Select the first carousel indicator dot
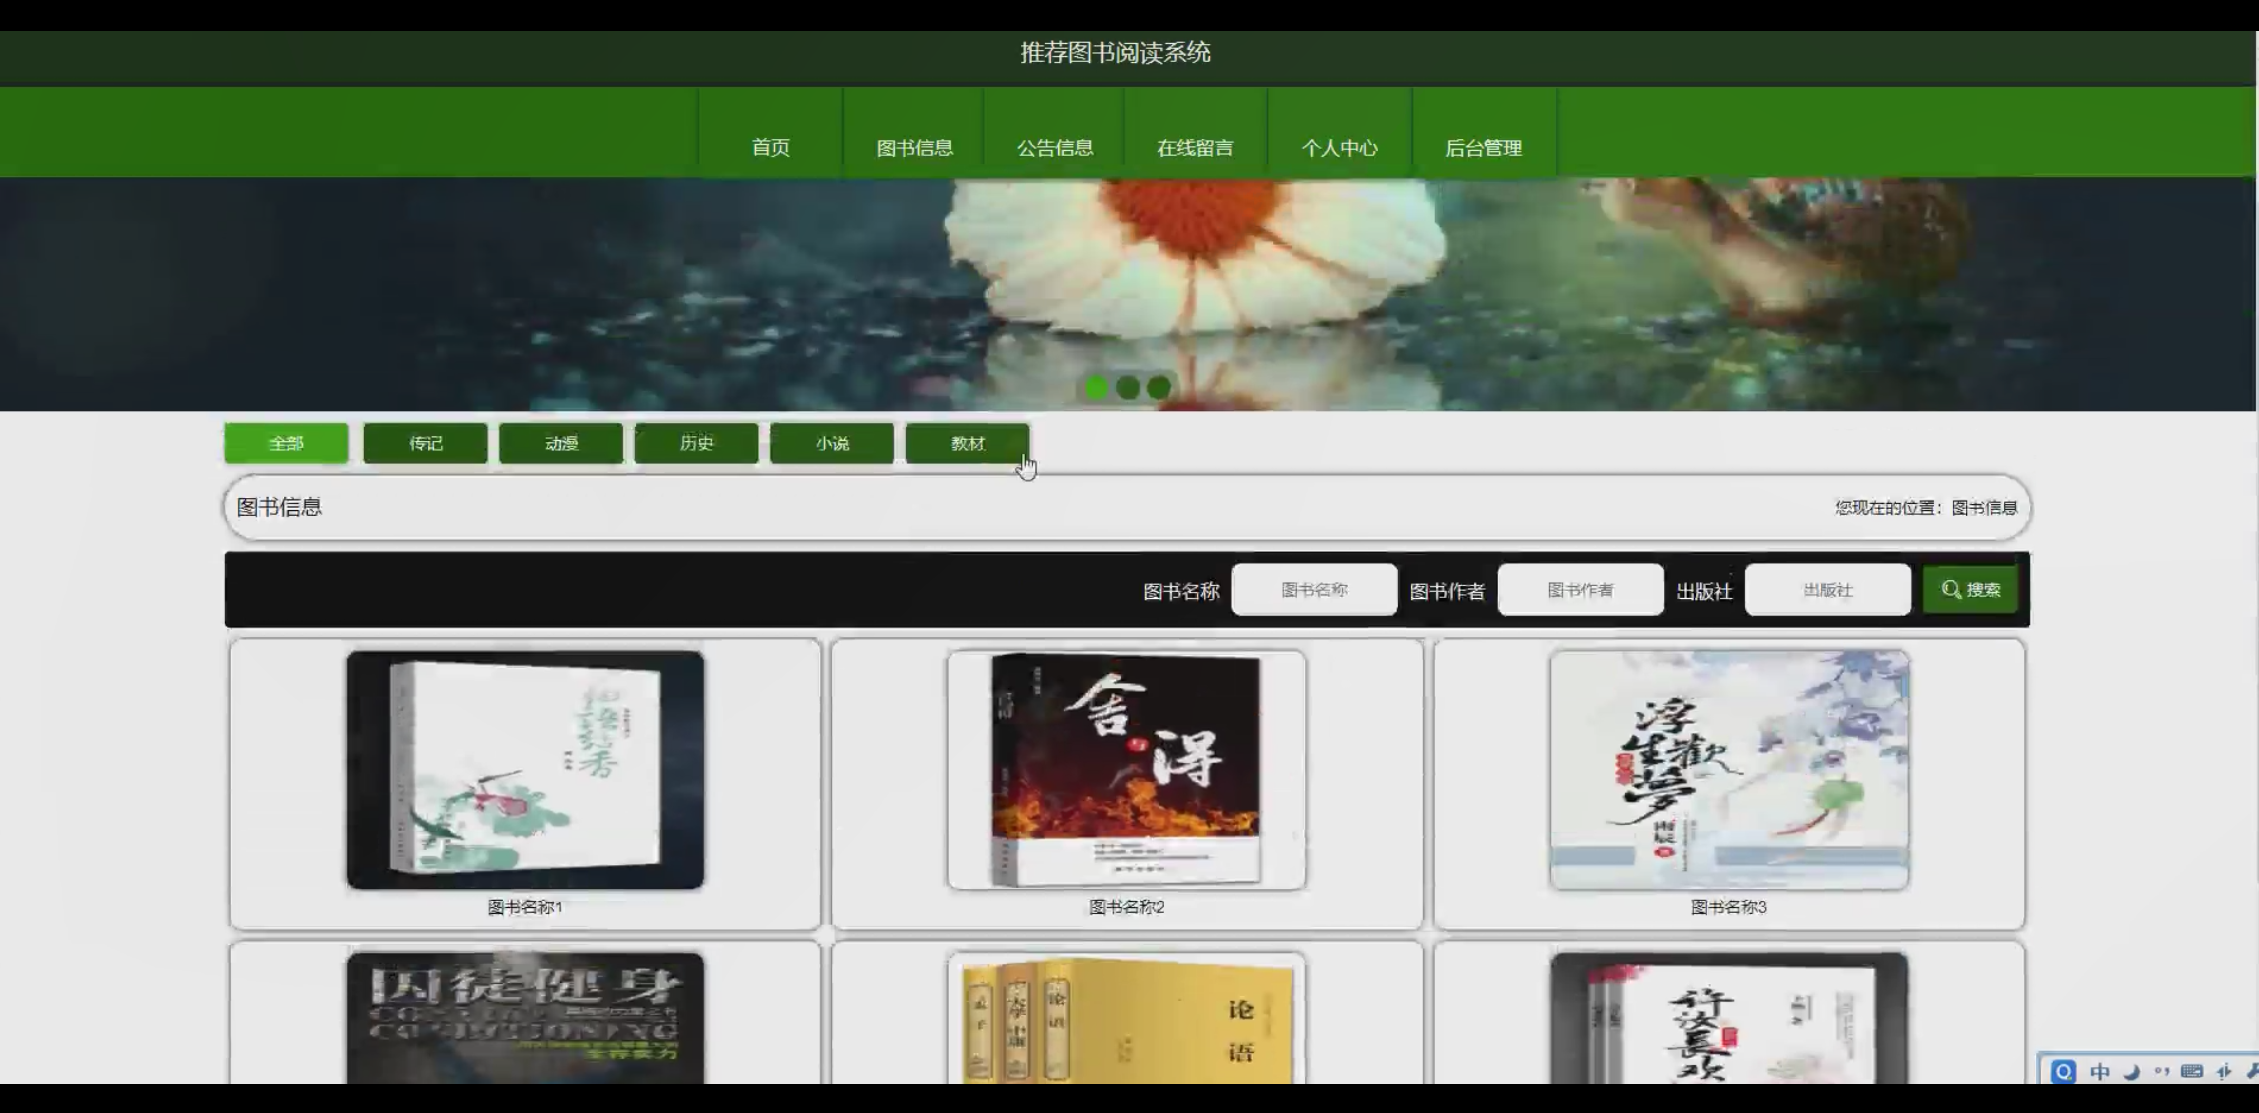2259x1113 pixels. click(x=1096, y=388)
